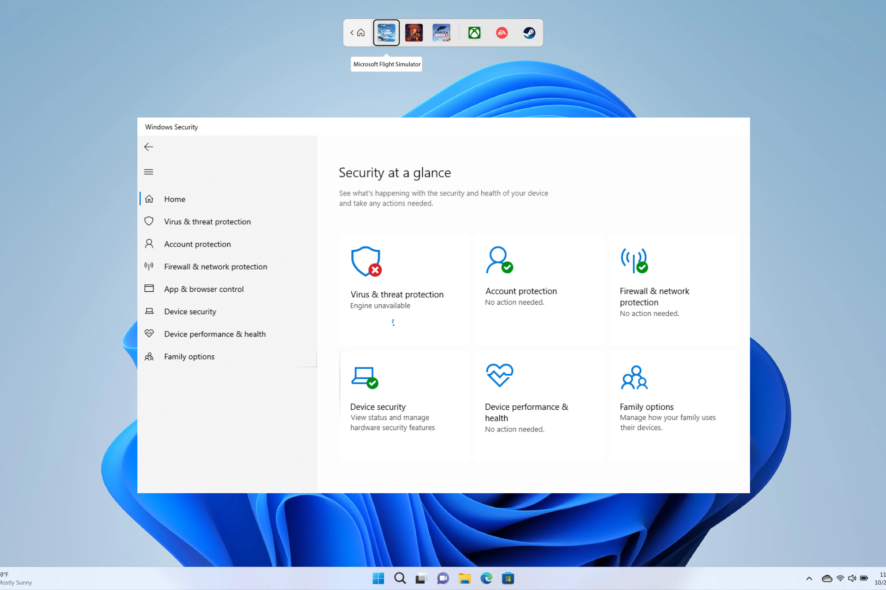Expand the Windows Security navigation menu

148,171
